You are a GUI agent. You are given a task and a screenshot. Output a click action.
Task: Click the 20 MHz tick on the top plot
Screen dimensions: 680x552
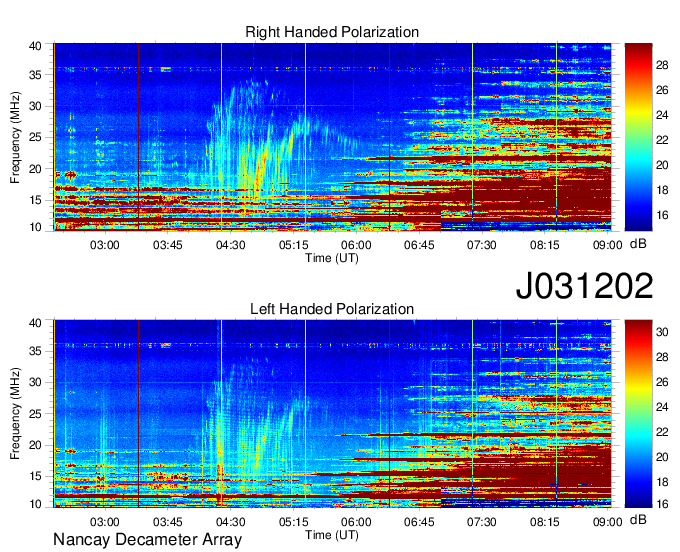[x=35, y=169]
